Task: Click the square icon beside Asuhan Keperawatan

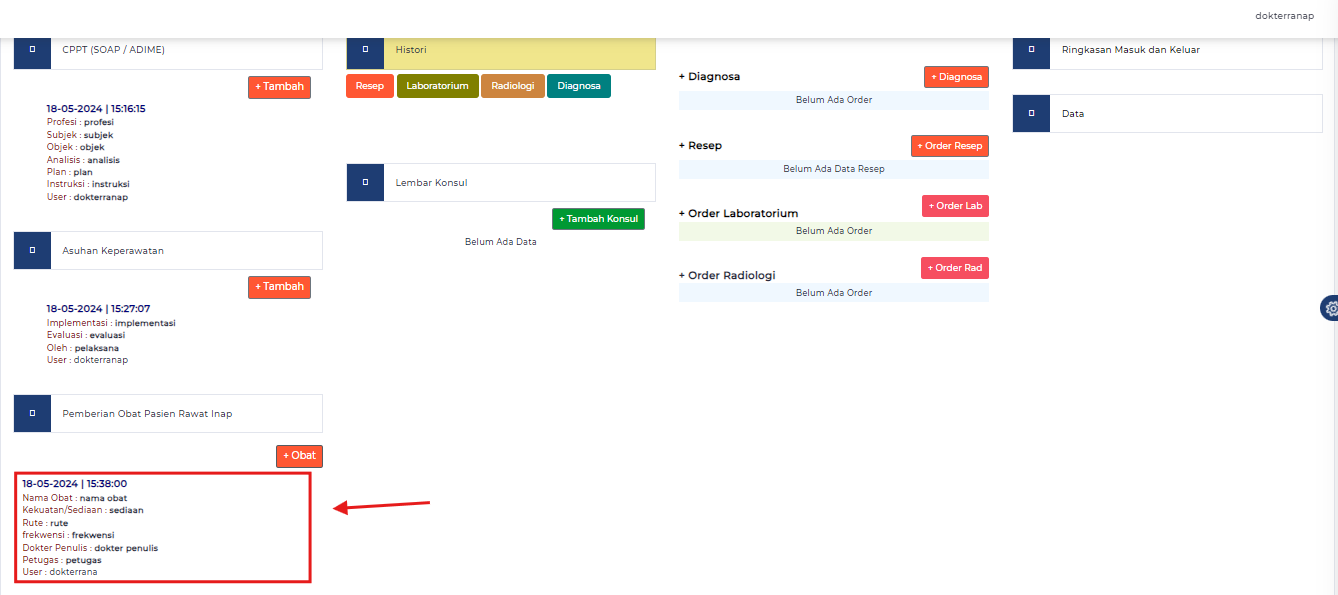Action: tap(32, 250)
